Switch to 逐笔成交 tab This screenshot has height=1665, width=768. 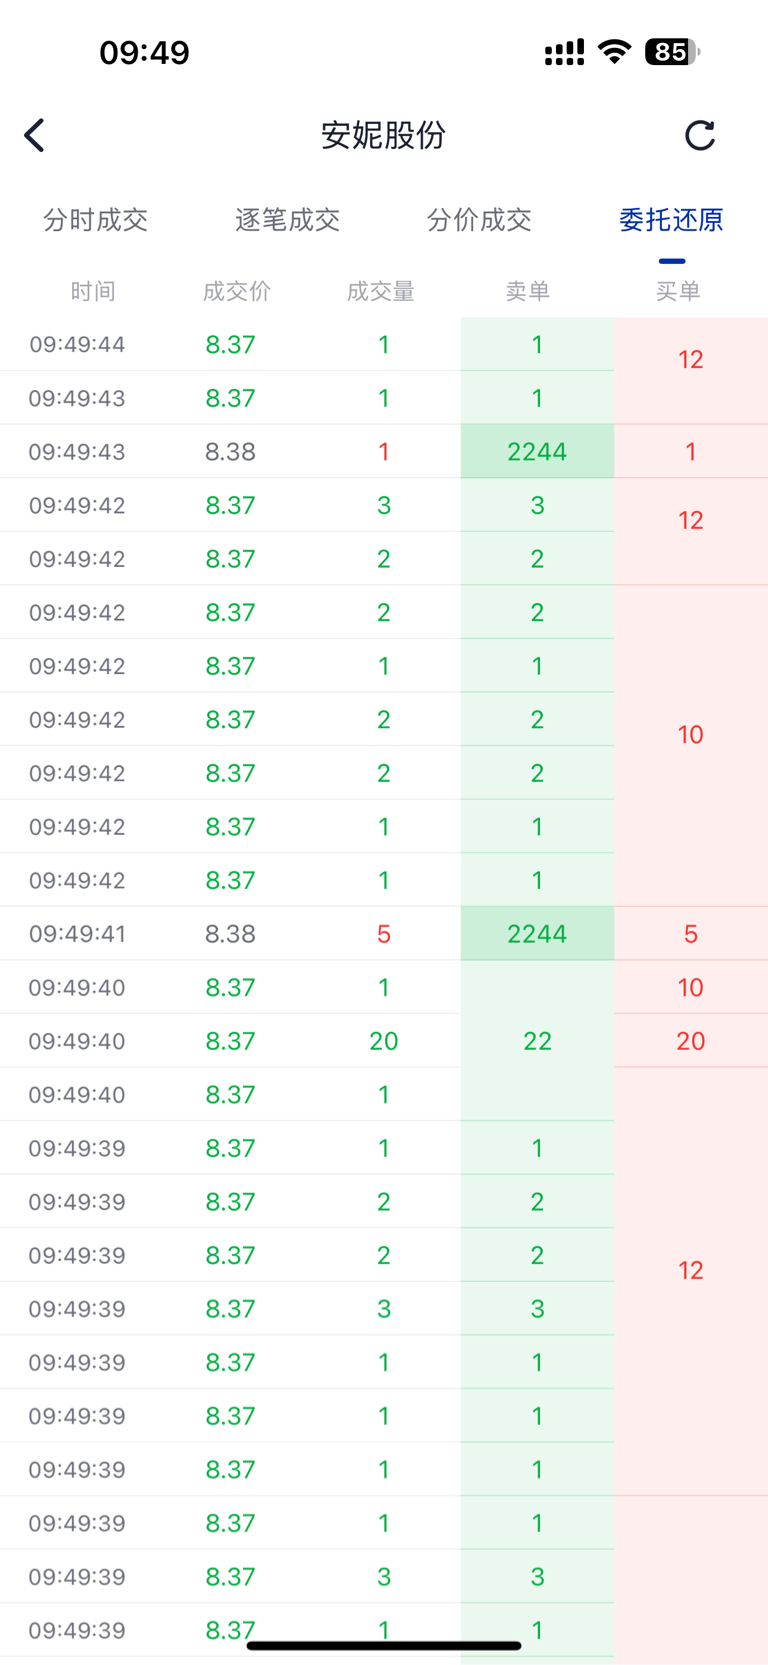click(x=287, y=220)
